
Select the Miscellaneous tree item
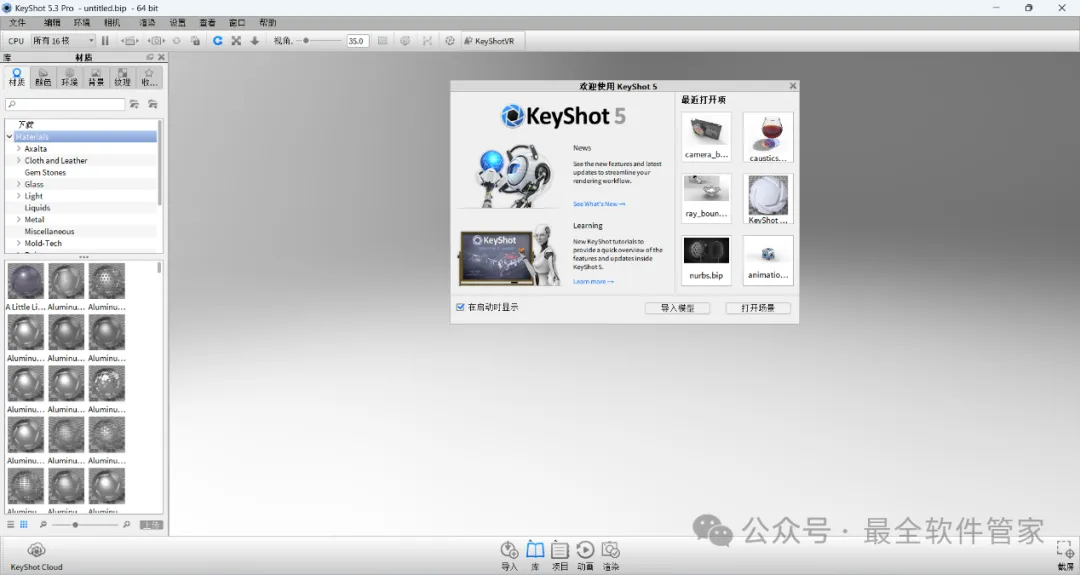click(50, 231)
